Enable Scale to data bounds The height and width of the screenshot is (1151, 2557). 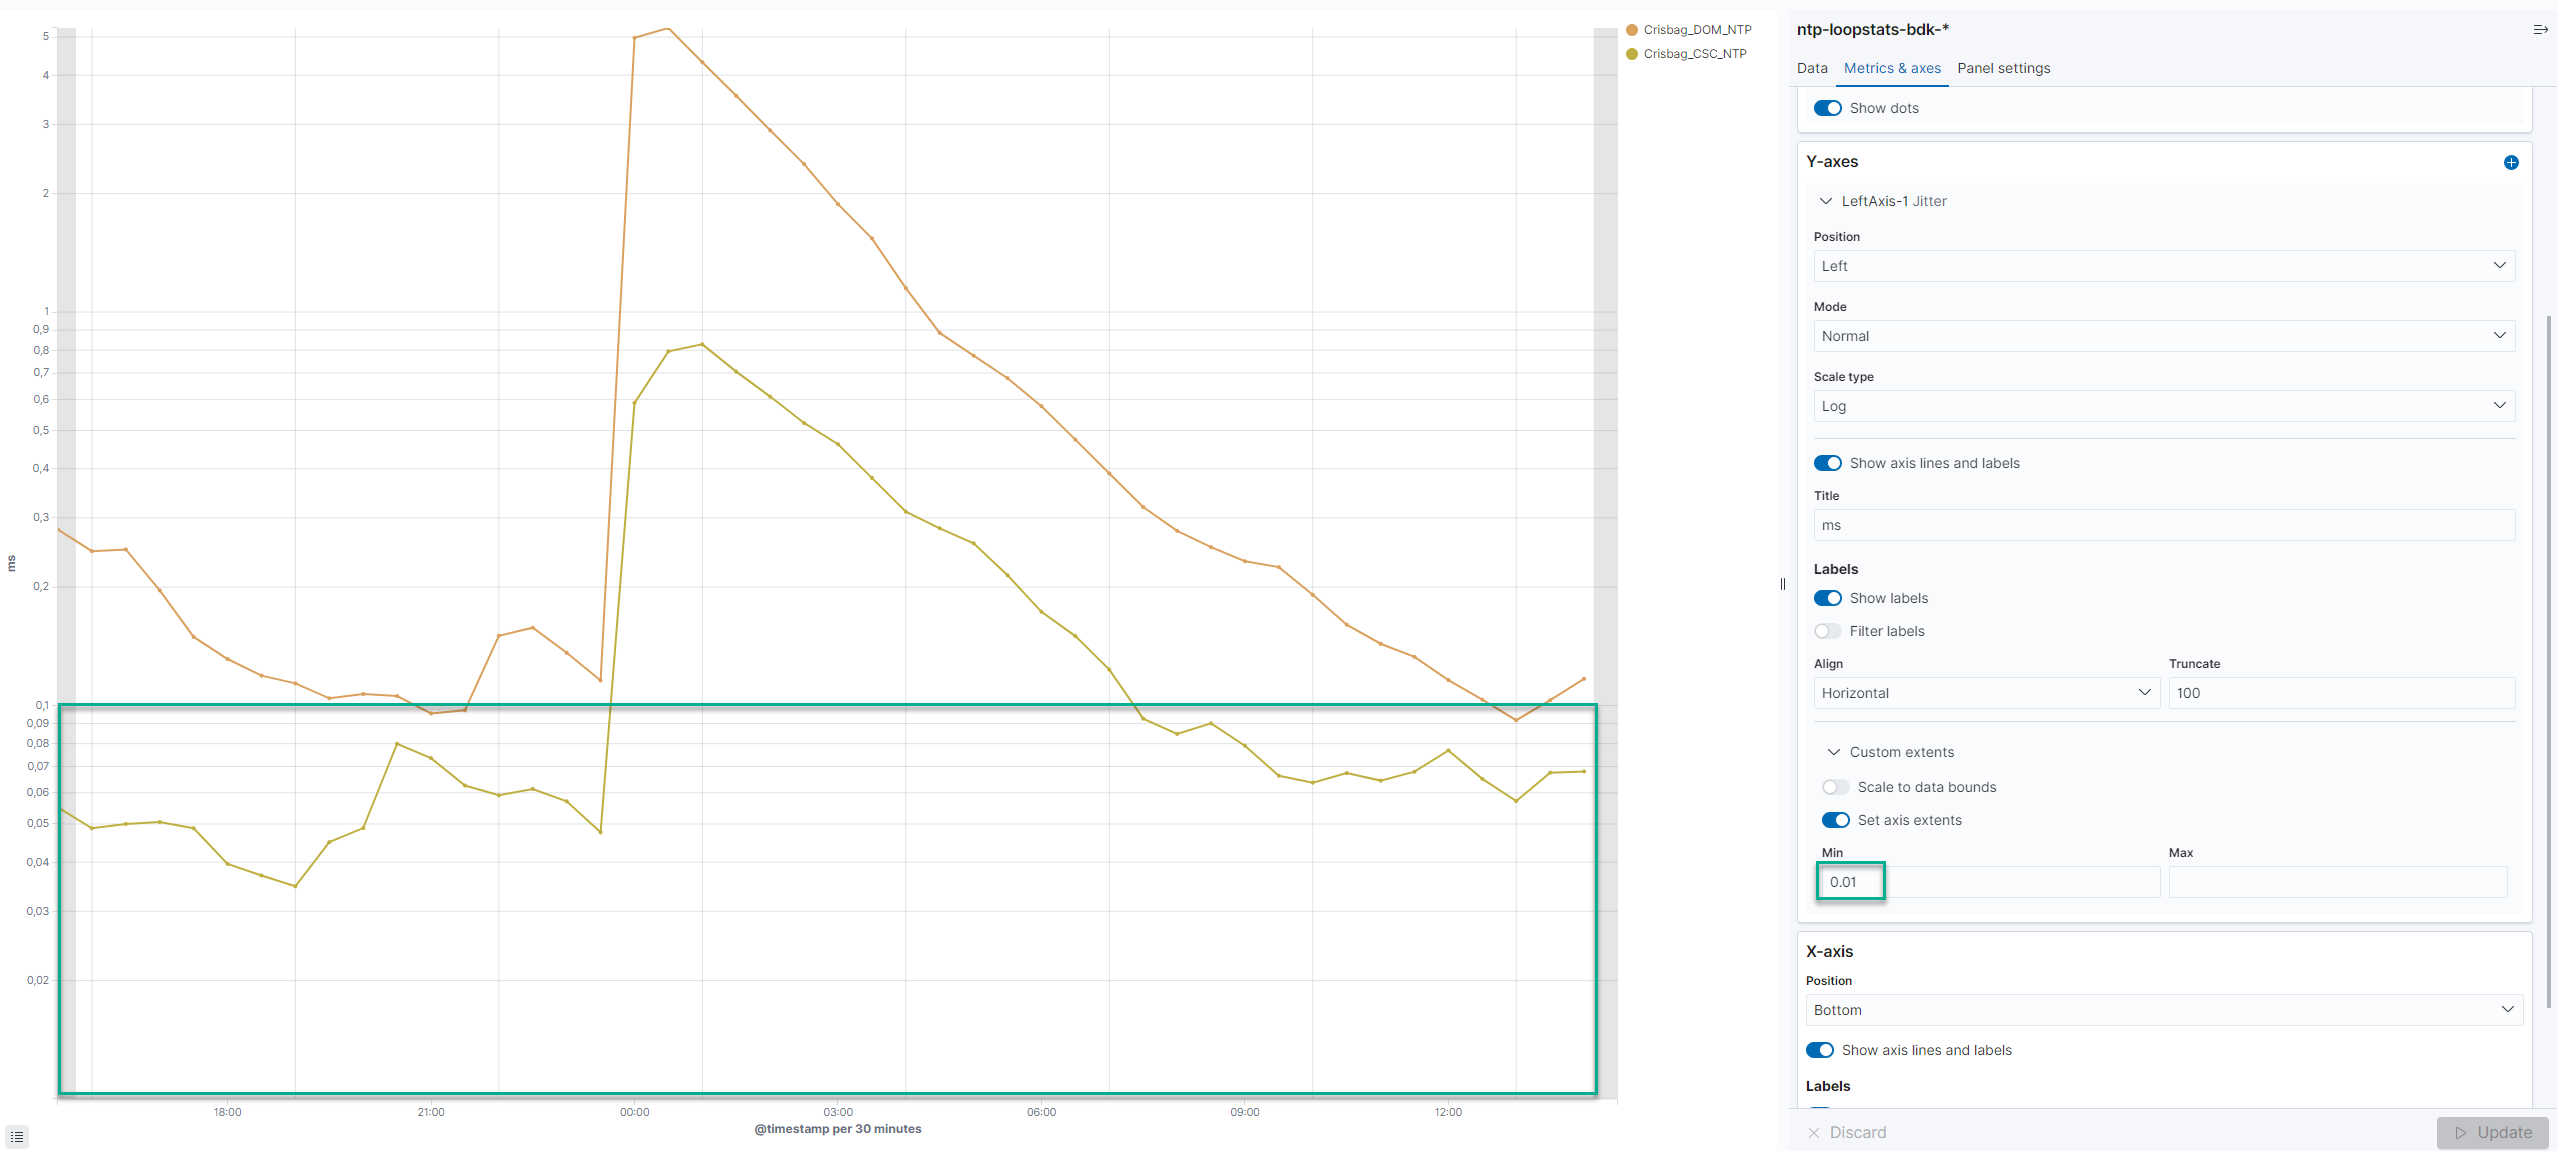(1835, 787)
